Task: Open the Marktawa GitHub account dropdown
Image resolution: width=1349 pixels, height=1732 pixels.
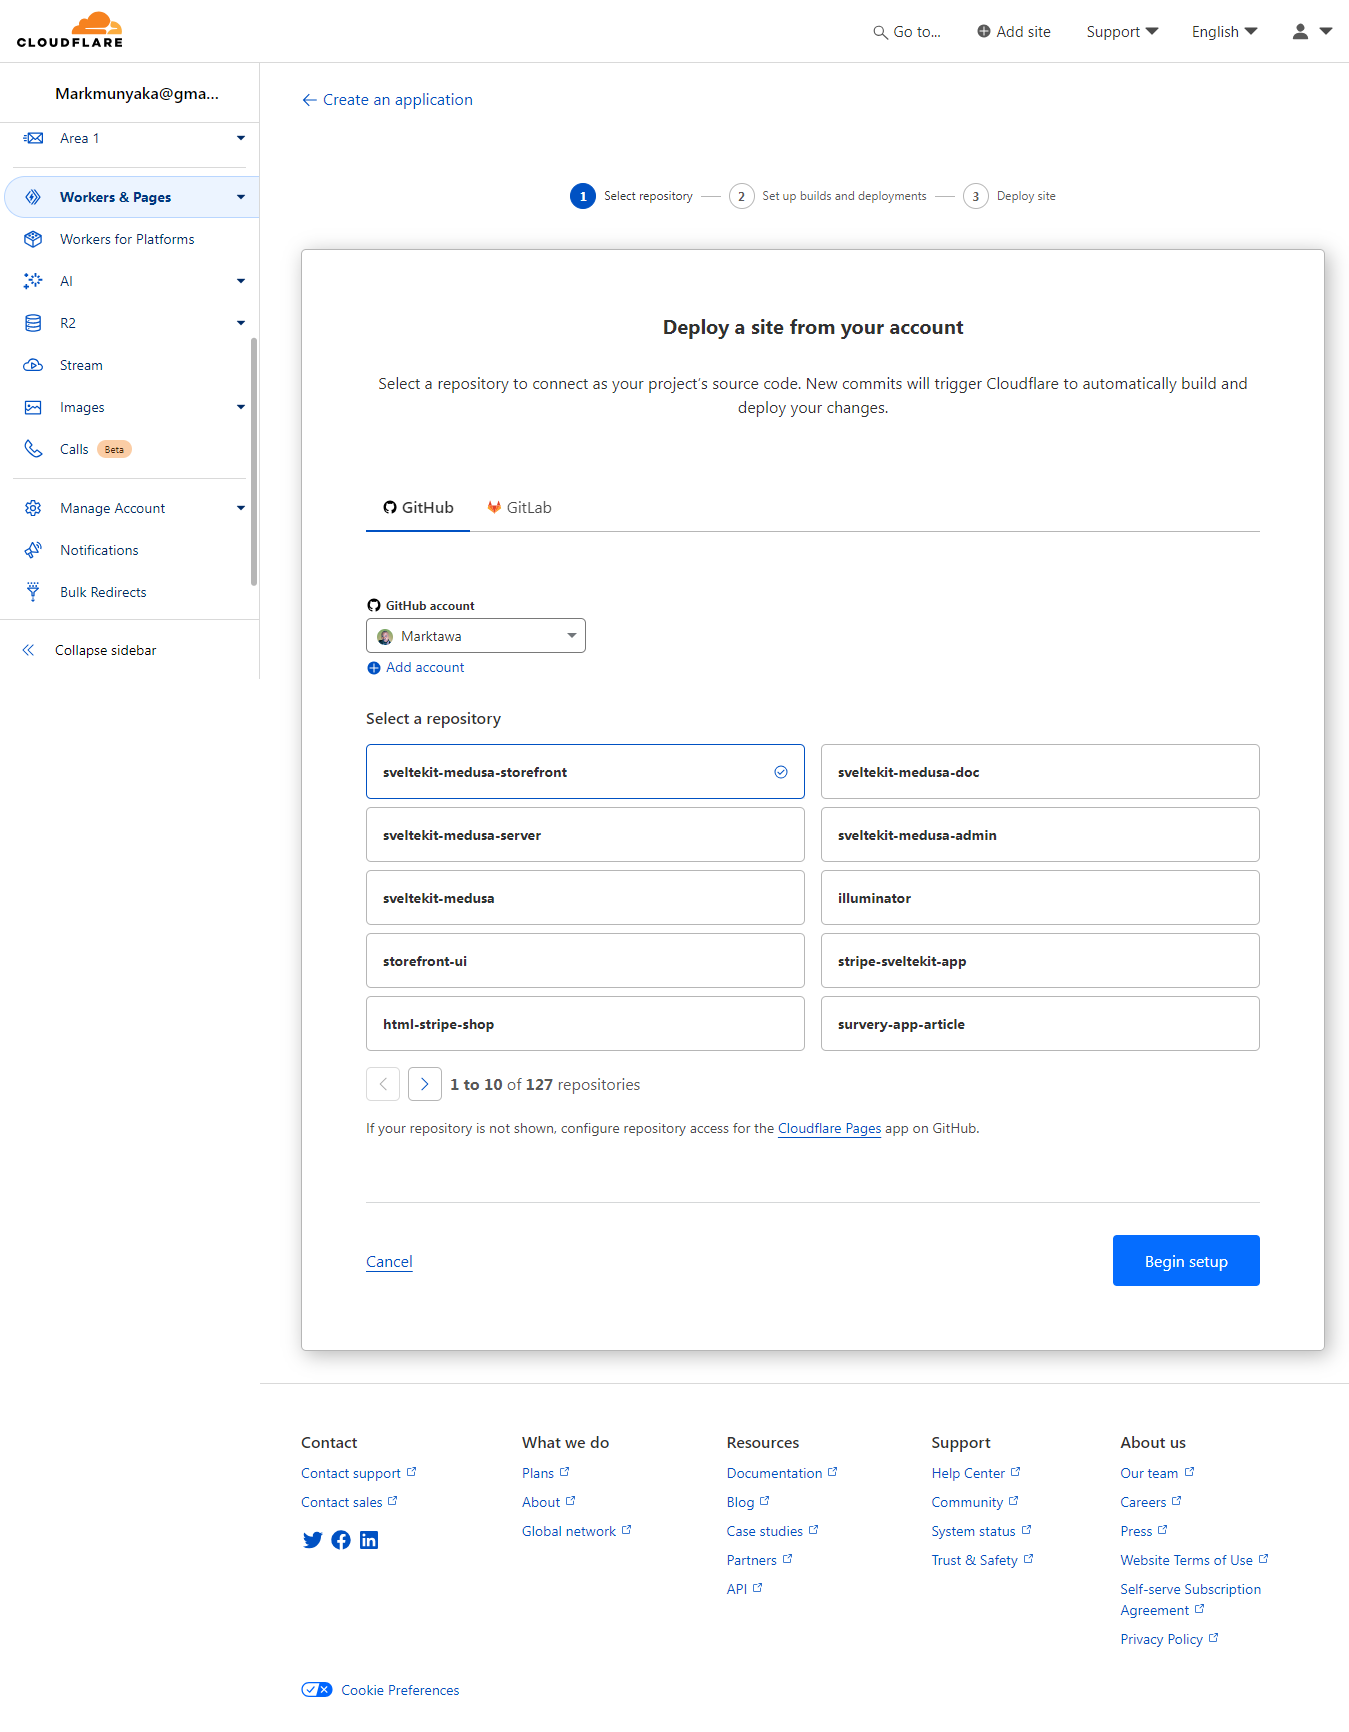Action: 476,636
